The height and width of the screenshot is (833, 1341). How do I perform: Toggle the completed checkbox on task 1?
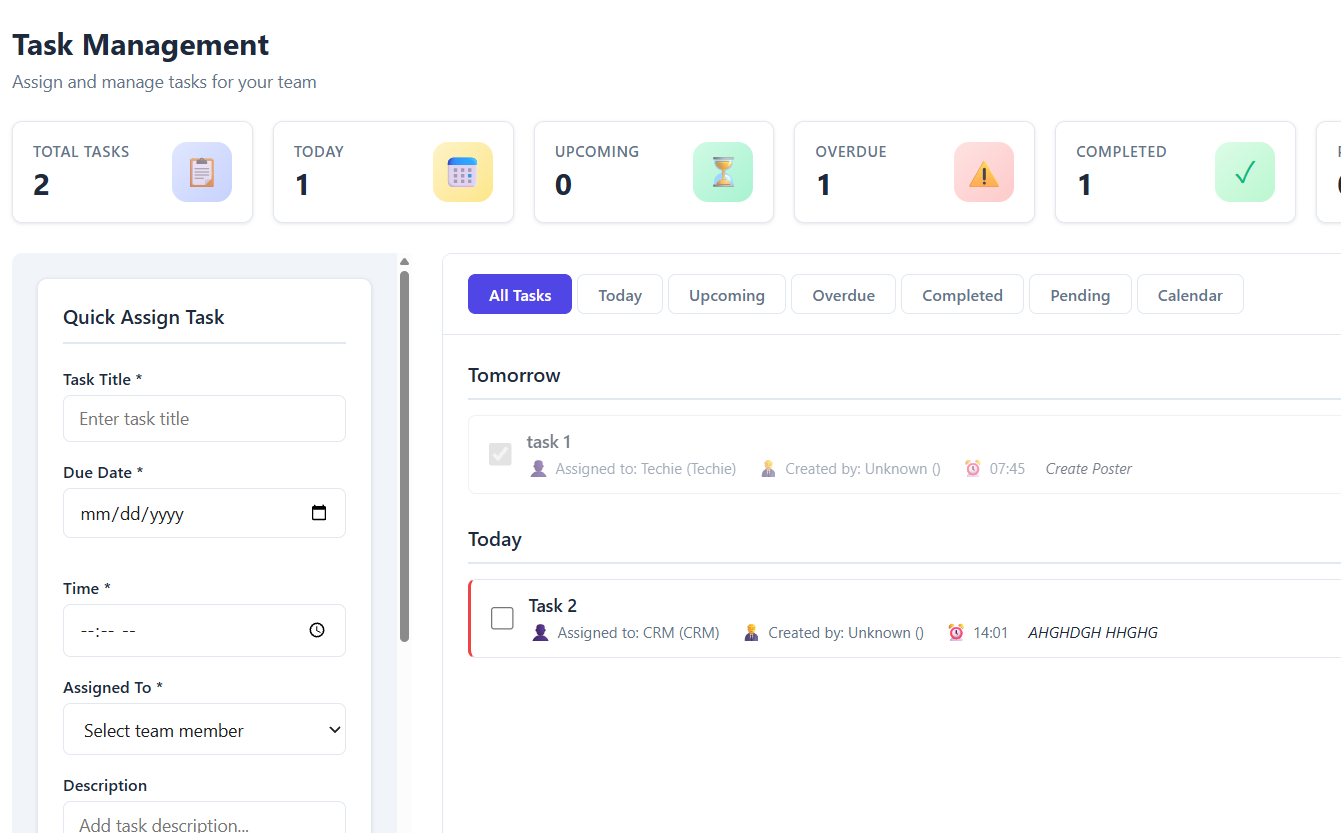click(500, 453)
